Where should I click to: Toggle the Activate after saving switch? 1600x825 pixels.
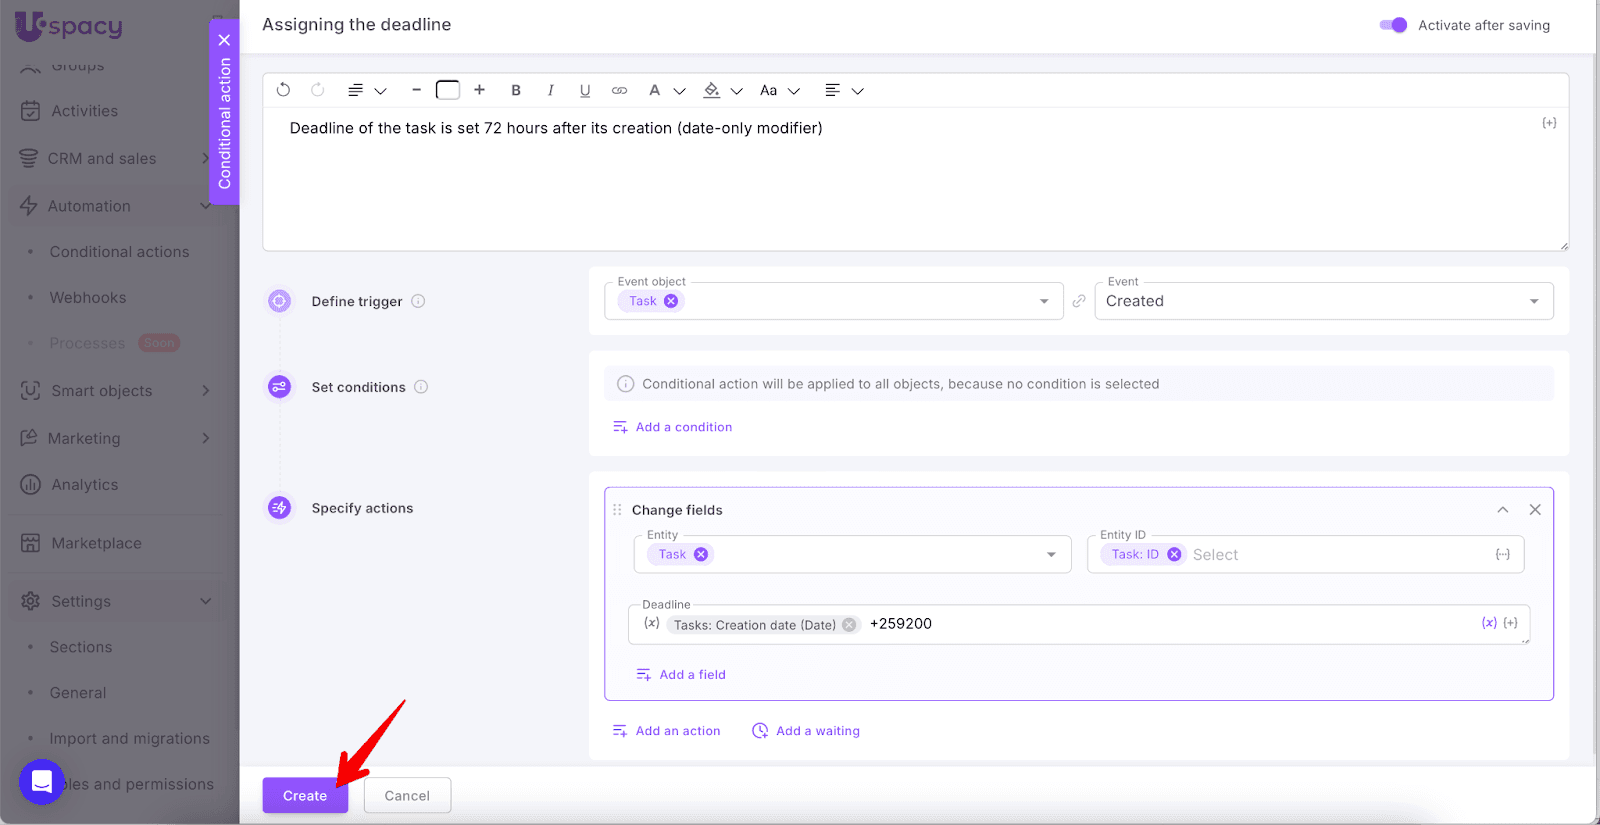1393,25
